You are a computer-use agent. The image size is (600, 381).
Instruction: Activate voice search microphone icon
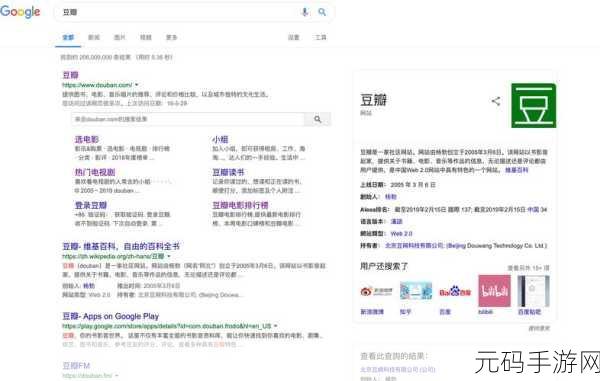coord(305,12)
